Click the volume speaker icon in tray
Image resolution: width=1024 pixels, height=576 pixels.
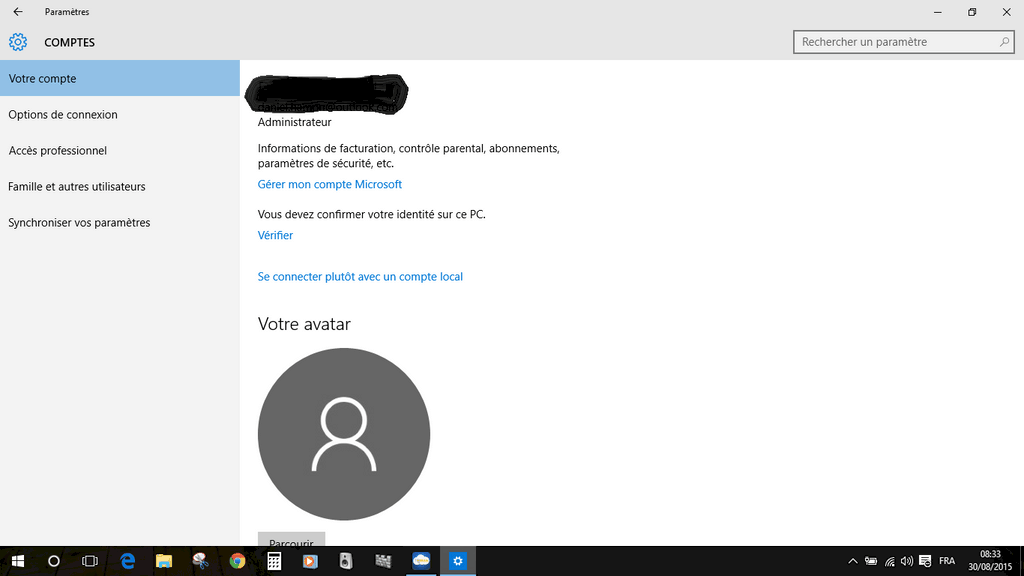tap(907, 561)
